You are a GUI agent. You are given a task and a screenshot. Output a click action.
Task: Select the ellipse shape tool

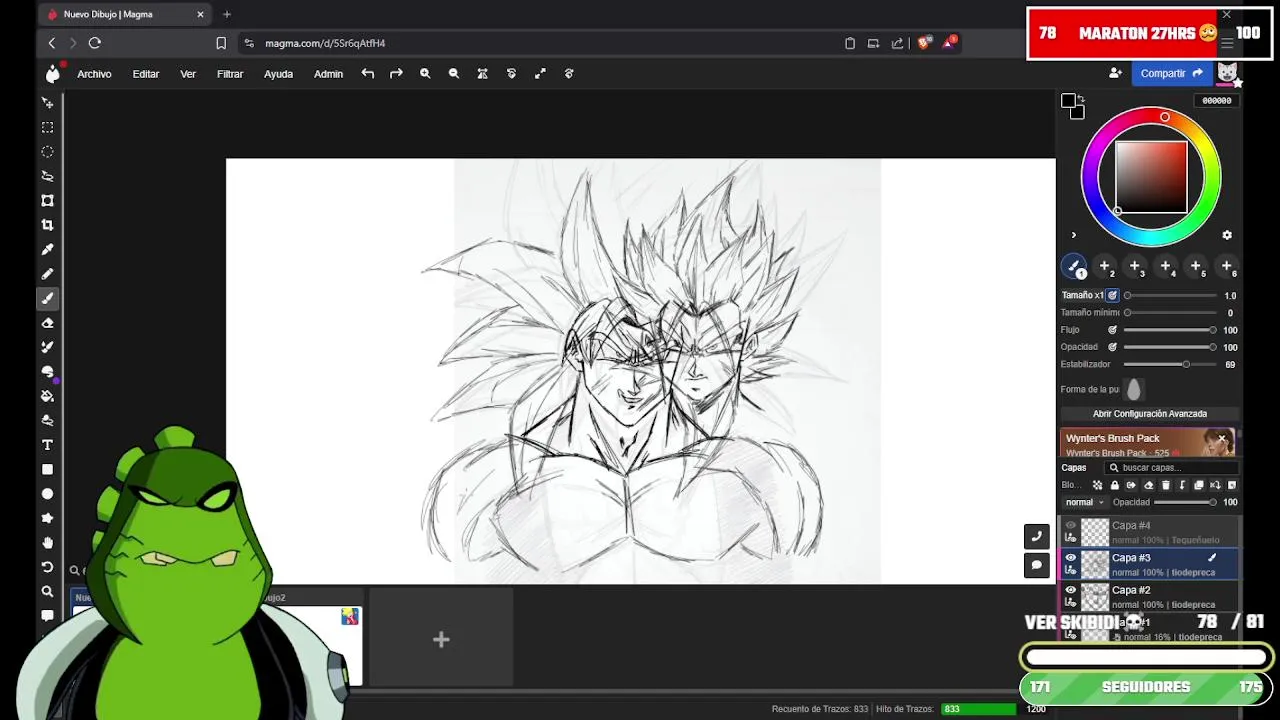47,494
